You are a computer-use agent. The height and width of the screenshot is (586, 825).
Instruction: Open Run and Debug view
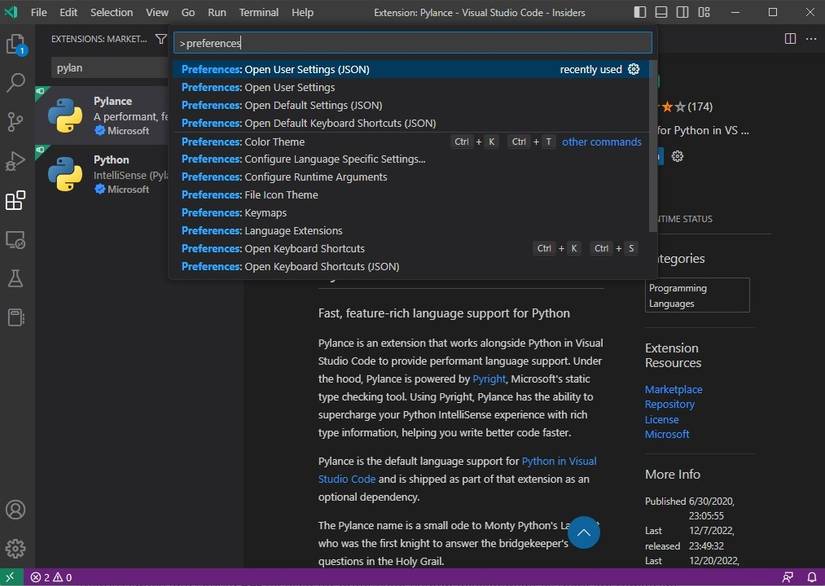pyautogui.click(x=16, y=161)
